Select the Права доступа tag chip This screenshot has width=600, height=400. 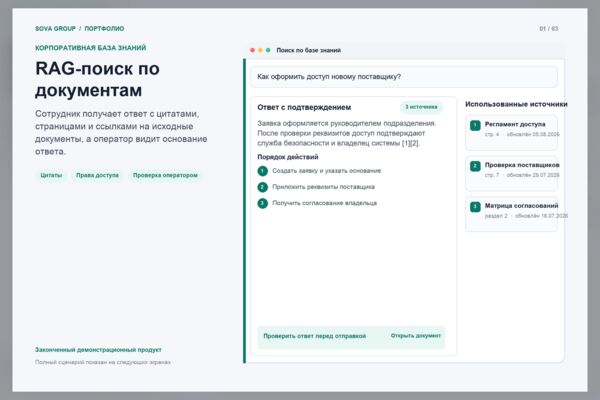97,175
